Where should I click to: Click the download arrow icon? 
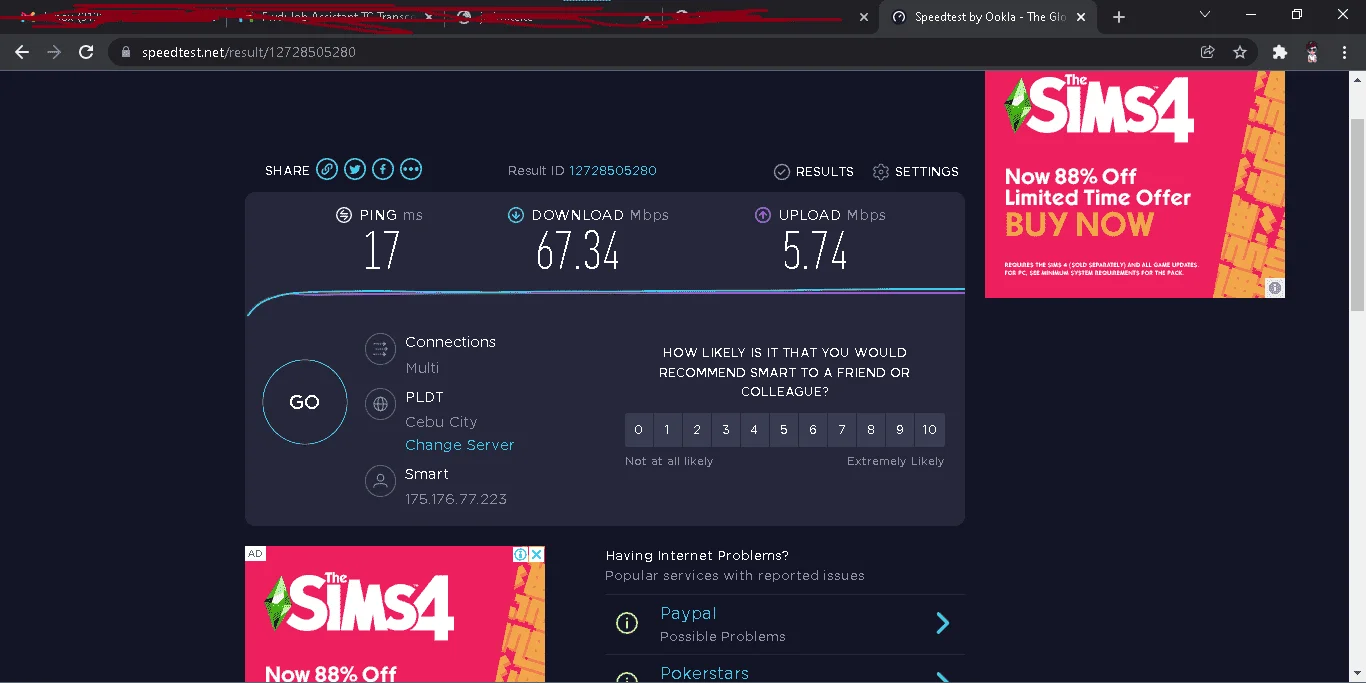(516, 215)
